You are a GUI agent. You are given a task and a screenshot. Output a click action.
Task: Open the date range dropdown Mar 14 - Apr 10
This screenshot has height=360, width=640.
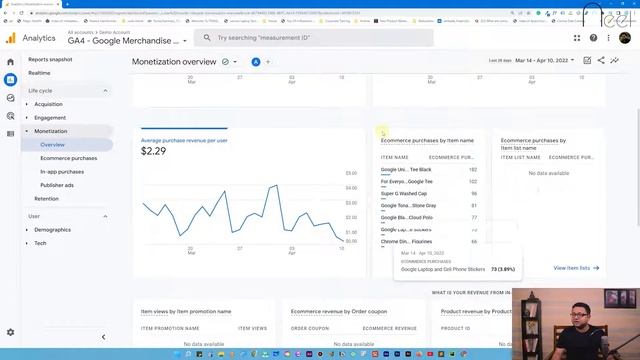click(544, 60)
